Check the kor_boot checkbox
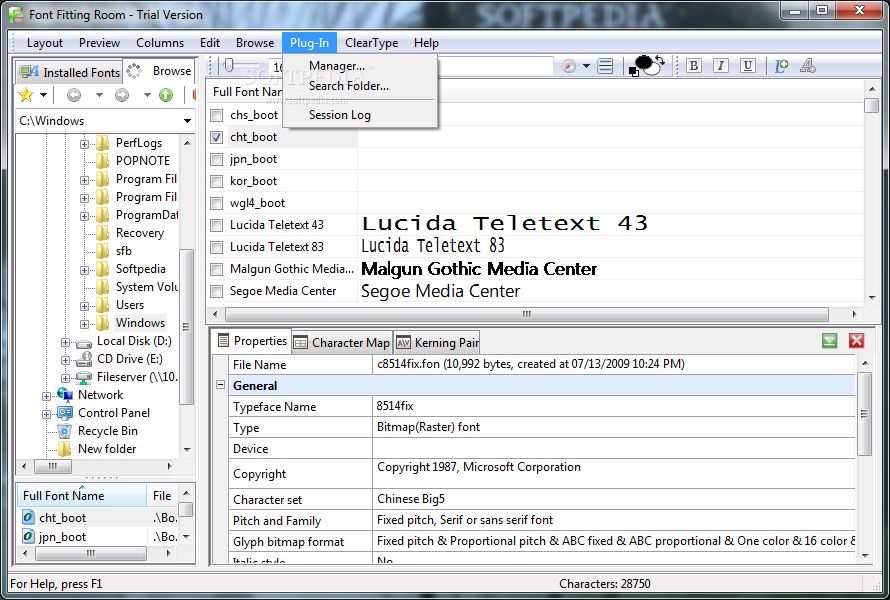 [x=216, y=181]
